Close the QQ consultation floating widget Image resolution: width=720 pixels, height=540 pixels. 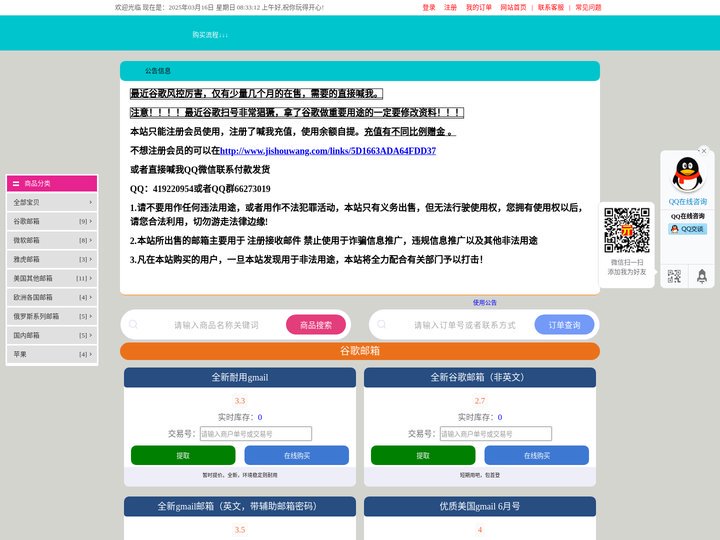coord(703,151)
